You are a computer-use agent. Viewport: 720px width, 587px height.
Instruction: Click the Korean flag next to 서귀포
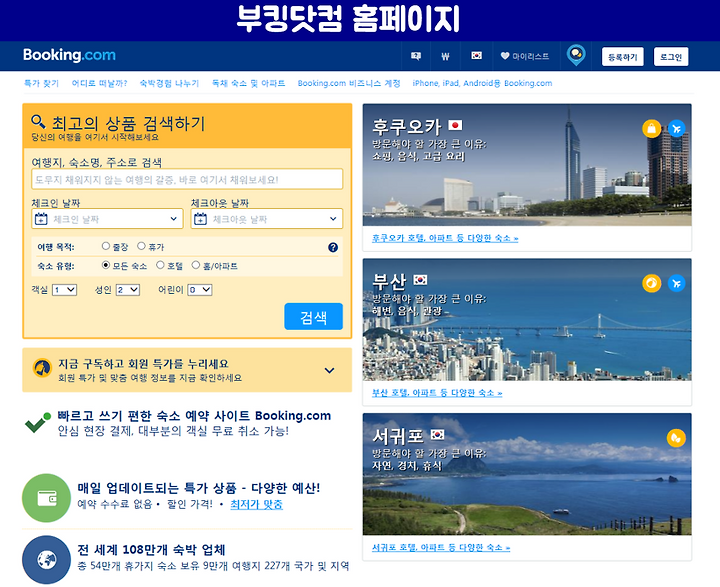pos(438,434)
